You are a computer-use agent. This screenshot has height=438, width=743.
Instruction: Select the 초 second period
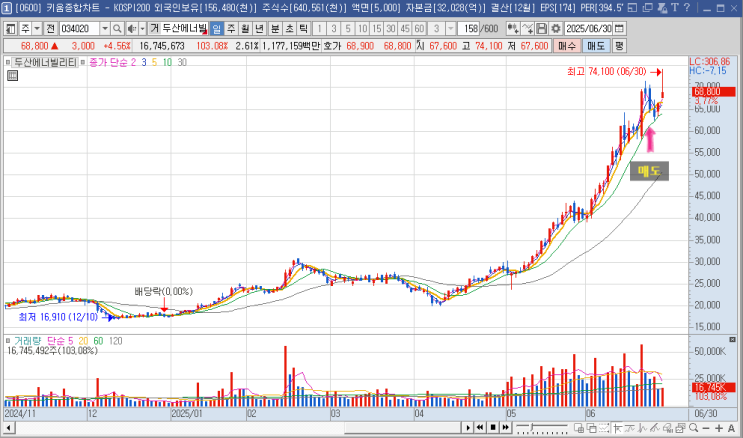coord(289,29)
